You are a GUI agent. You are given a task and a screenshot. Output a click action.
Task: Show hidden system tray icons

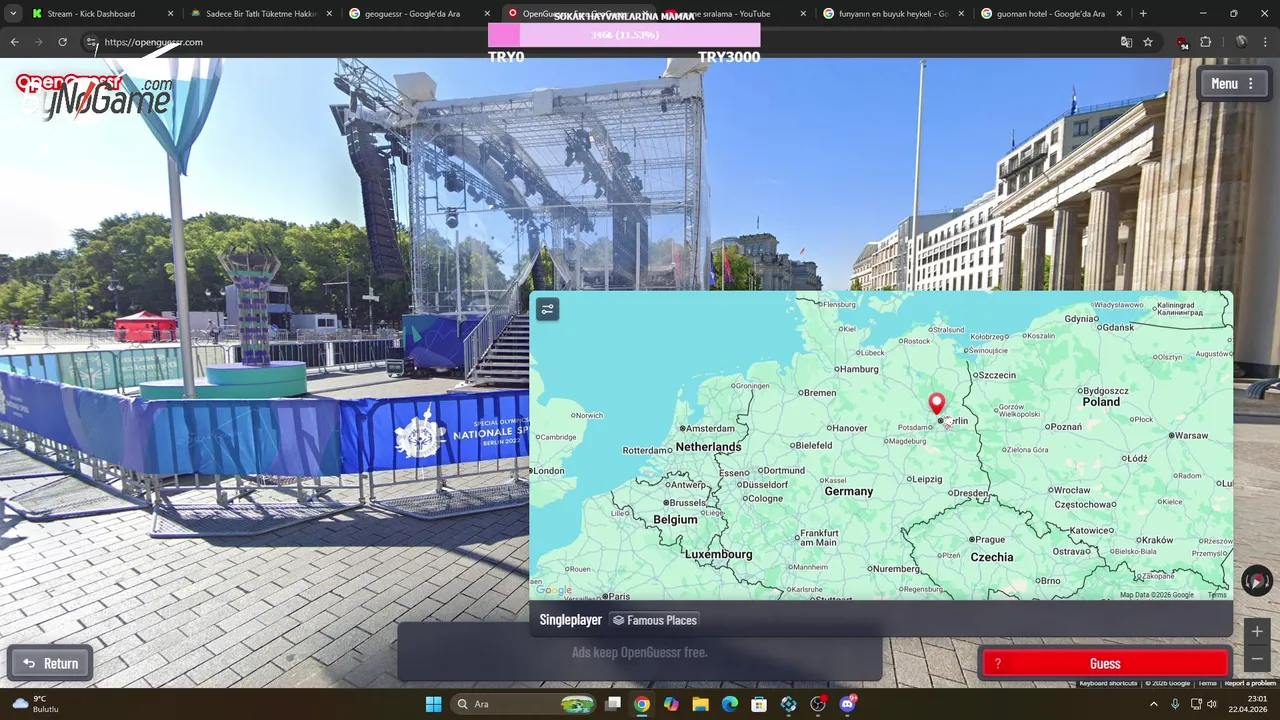[1153, 704]
